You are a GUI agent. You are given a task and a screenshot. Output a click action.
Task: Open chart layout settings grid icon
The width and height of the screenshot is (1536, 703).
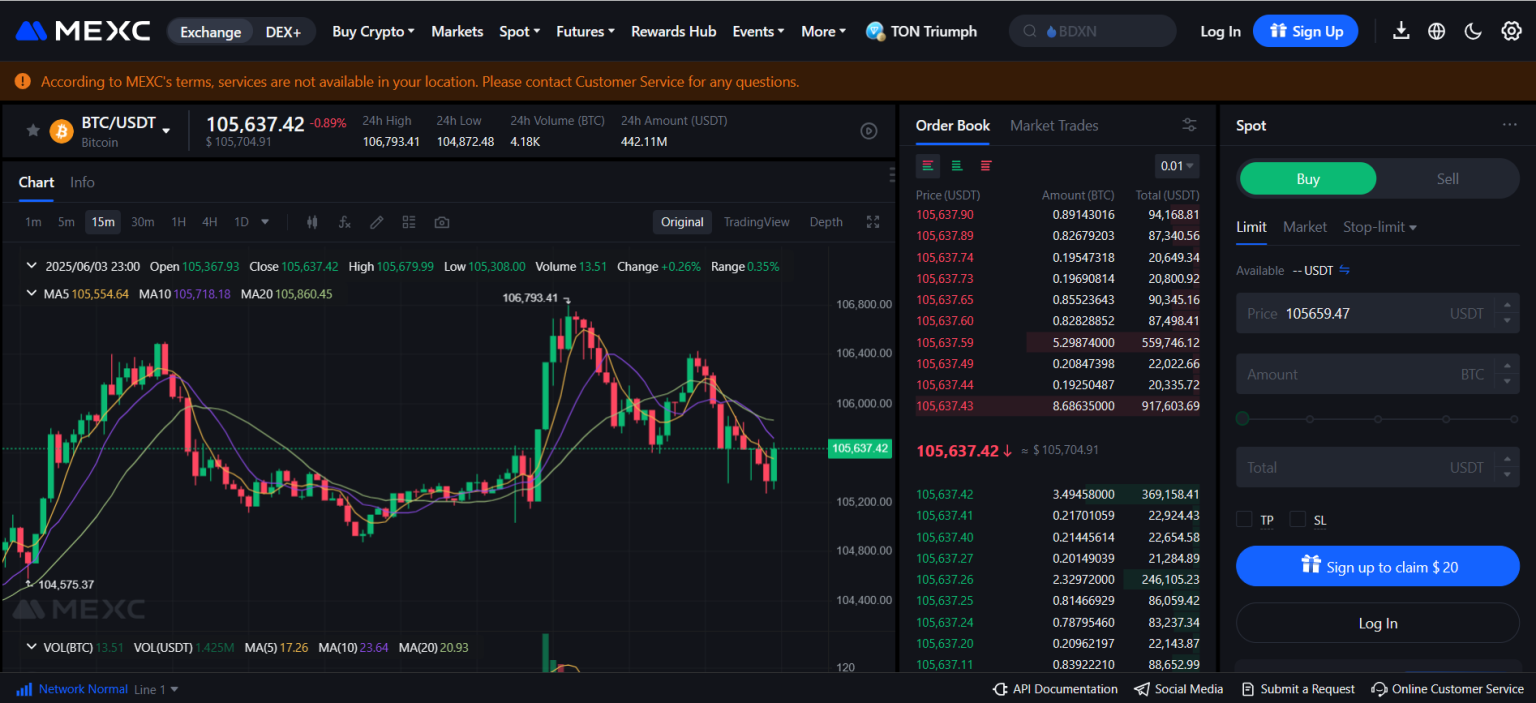(409, 221)
